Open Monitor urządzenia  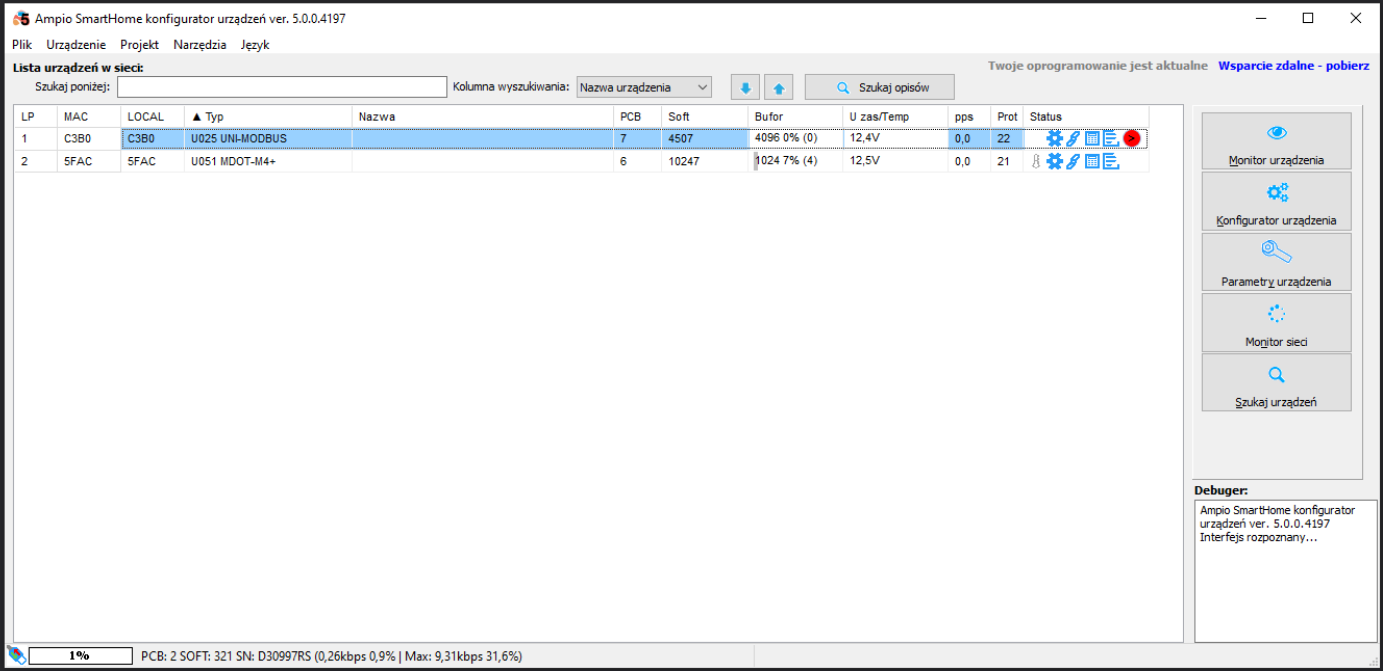coord(1276,141)
